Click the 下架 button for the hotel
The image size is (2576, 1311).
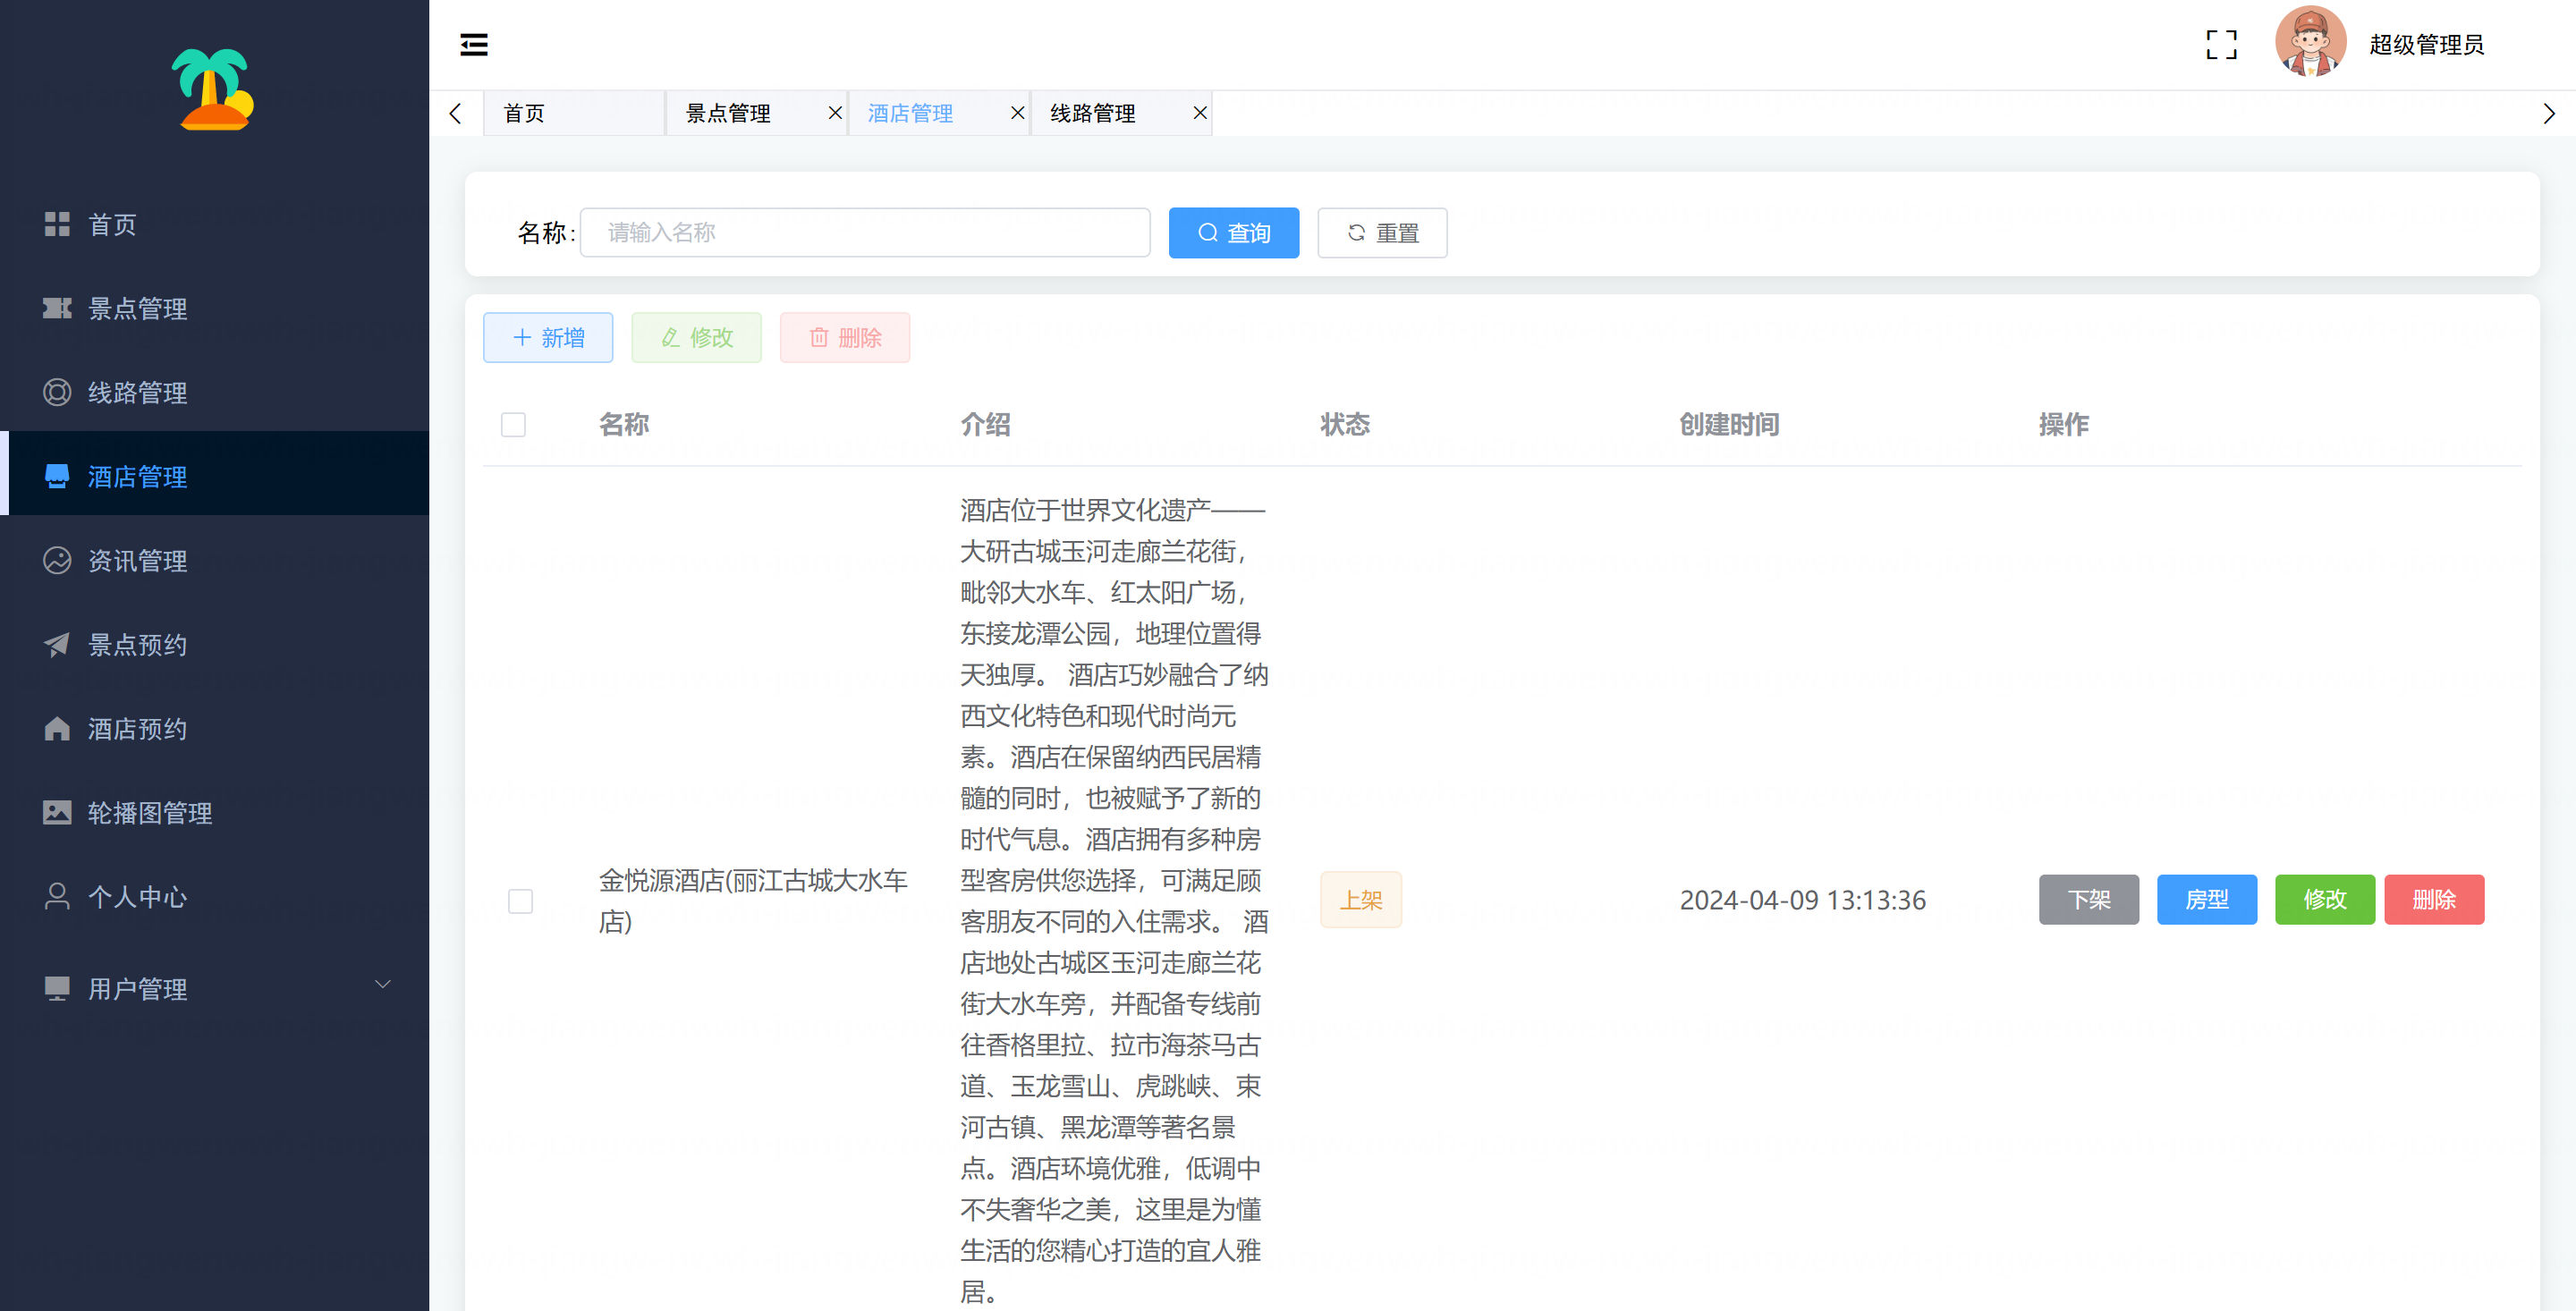[x=2088, y=899]
